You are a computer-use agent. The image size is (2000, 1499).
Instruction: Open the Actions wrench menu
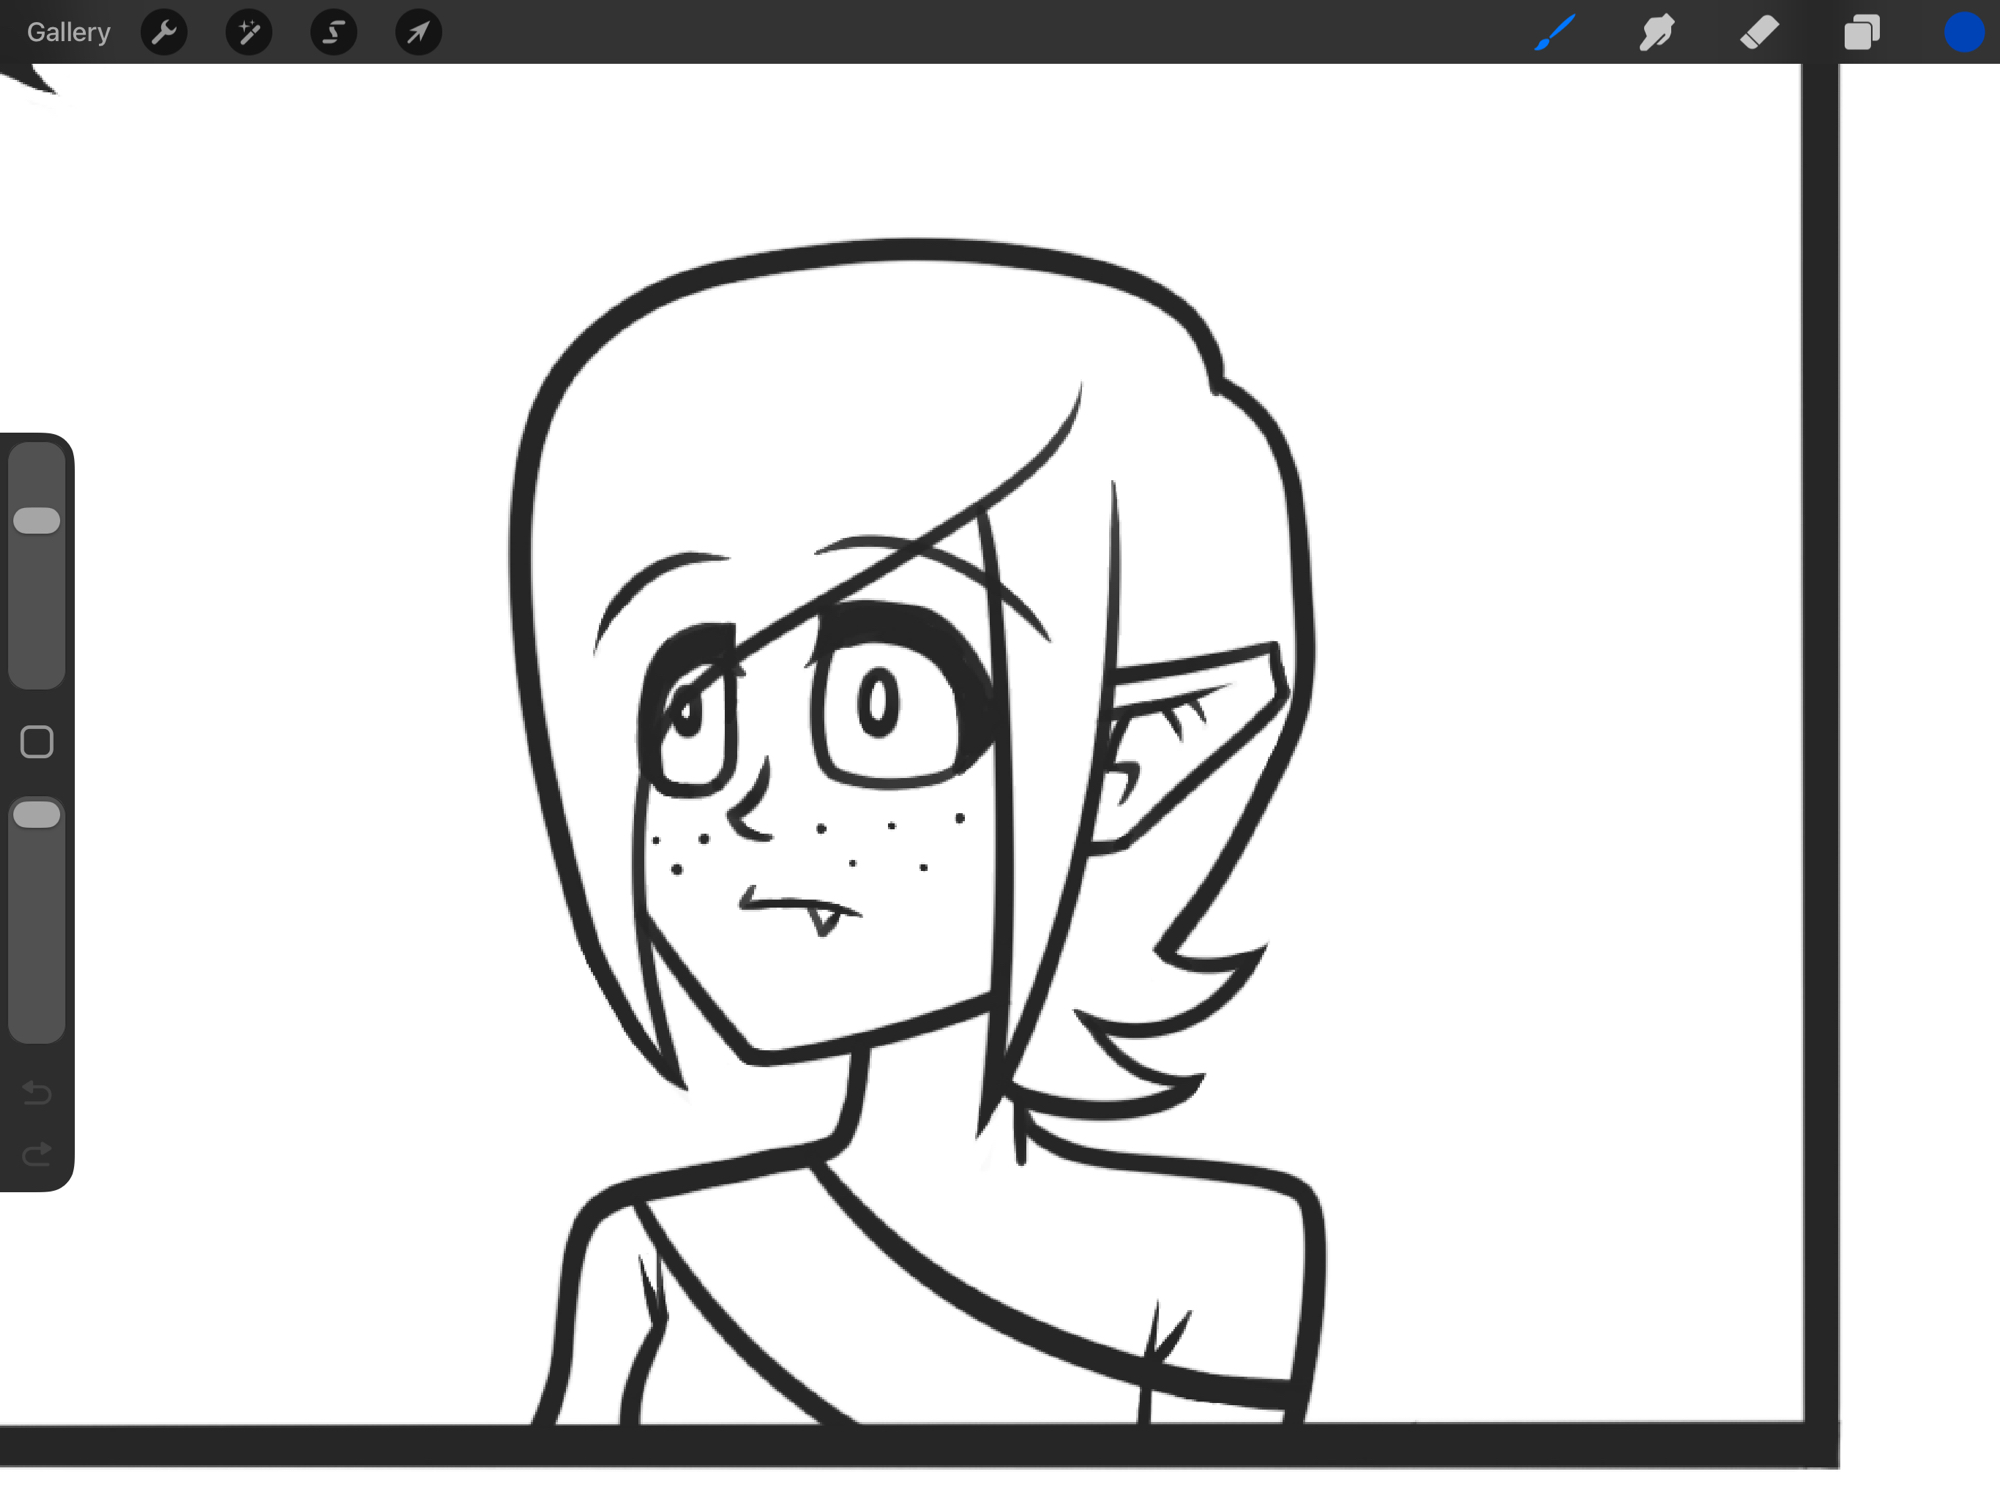coord(164,32)
